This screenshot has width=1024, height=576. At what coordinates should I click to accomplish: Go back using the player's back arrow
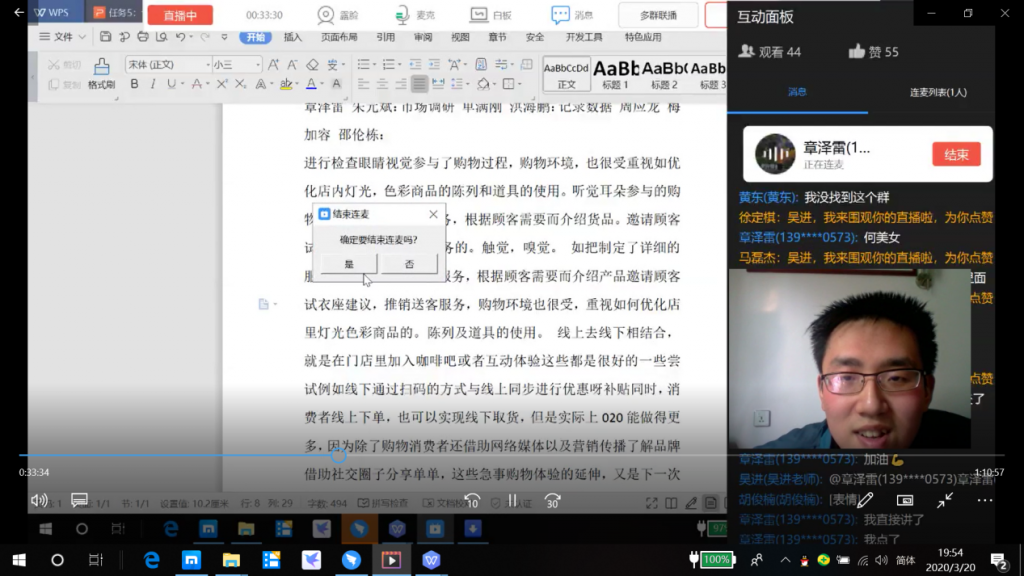pos(18,12)
